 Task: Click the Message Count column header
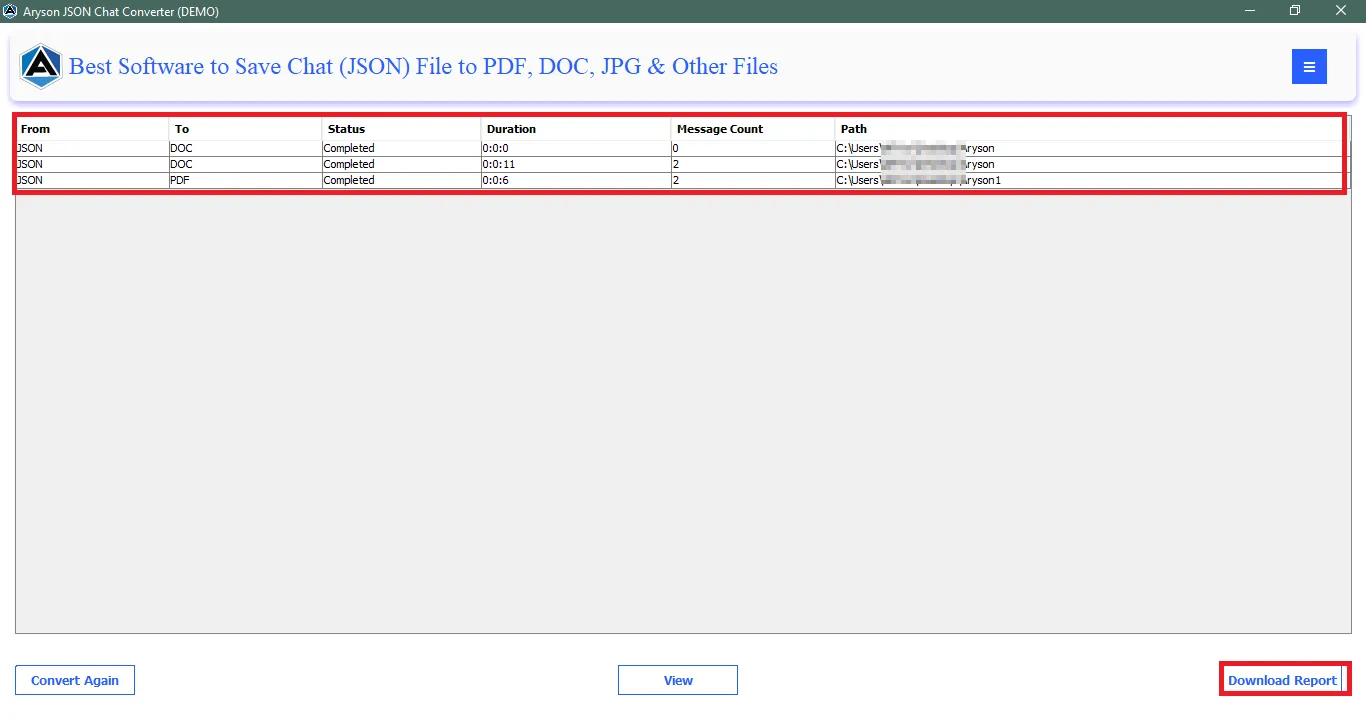753,129
